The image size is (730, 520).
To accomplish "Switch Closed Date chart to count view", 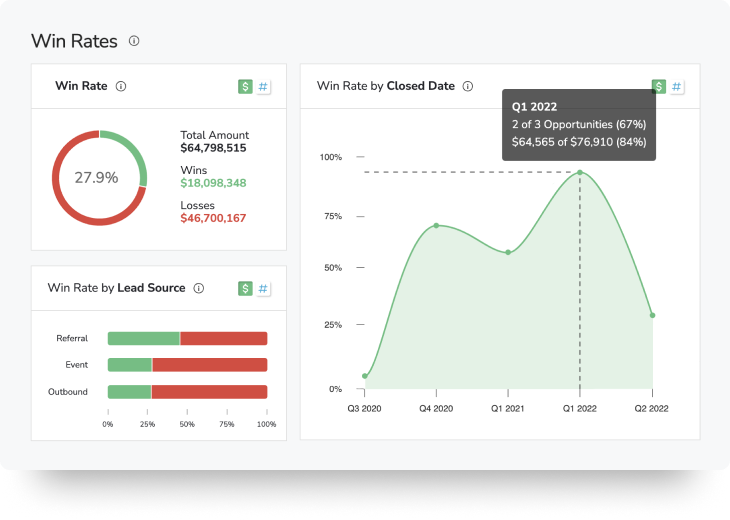I will (677, 87).
